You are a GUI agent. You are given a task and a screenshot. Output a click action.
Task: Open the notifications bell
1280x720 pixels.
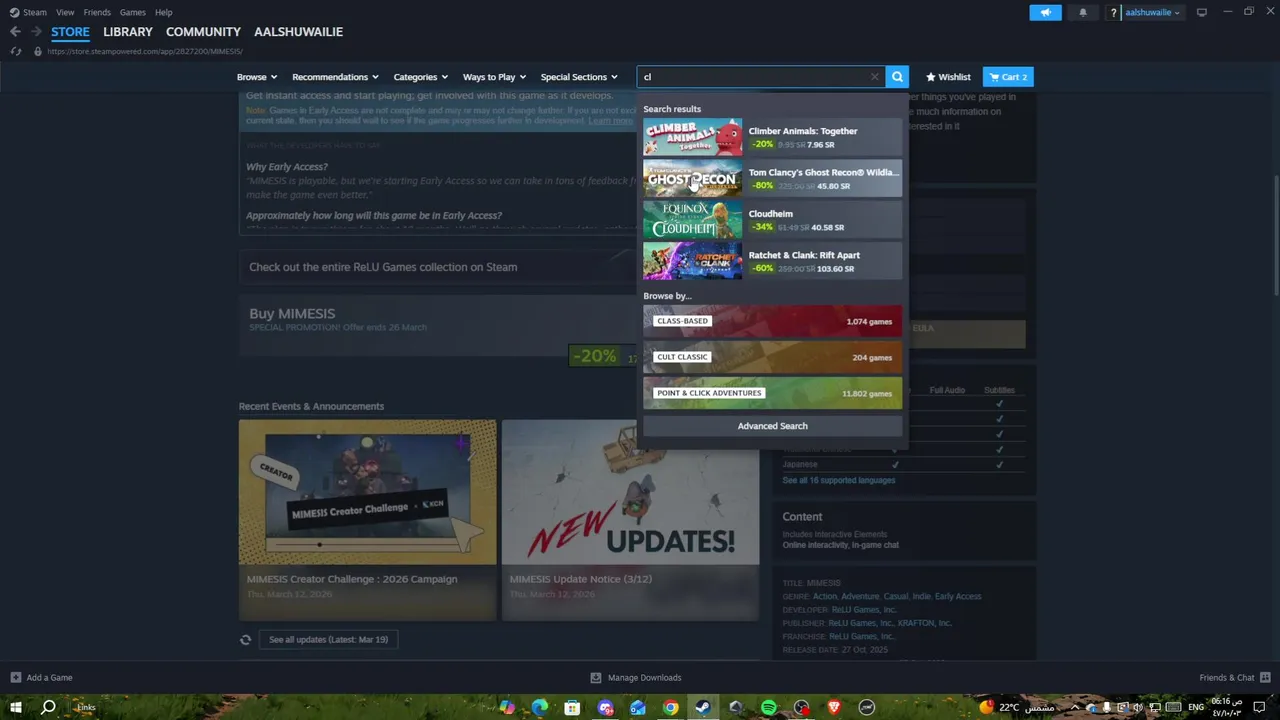[x=1082, y=12]
